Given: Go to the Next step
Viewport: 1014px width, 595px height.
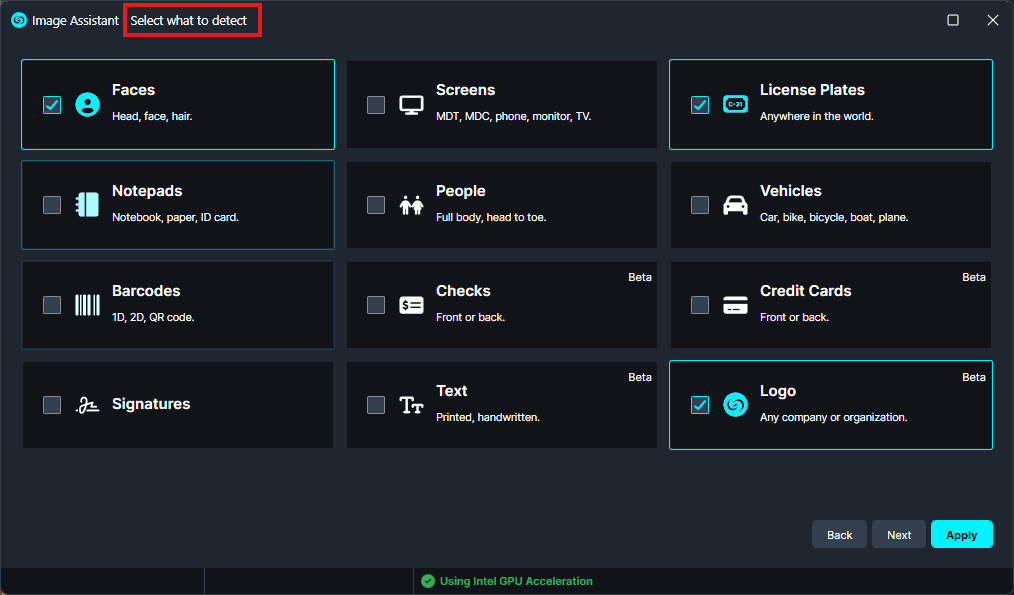Looking at the screenshot, I should point(898,535).
